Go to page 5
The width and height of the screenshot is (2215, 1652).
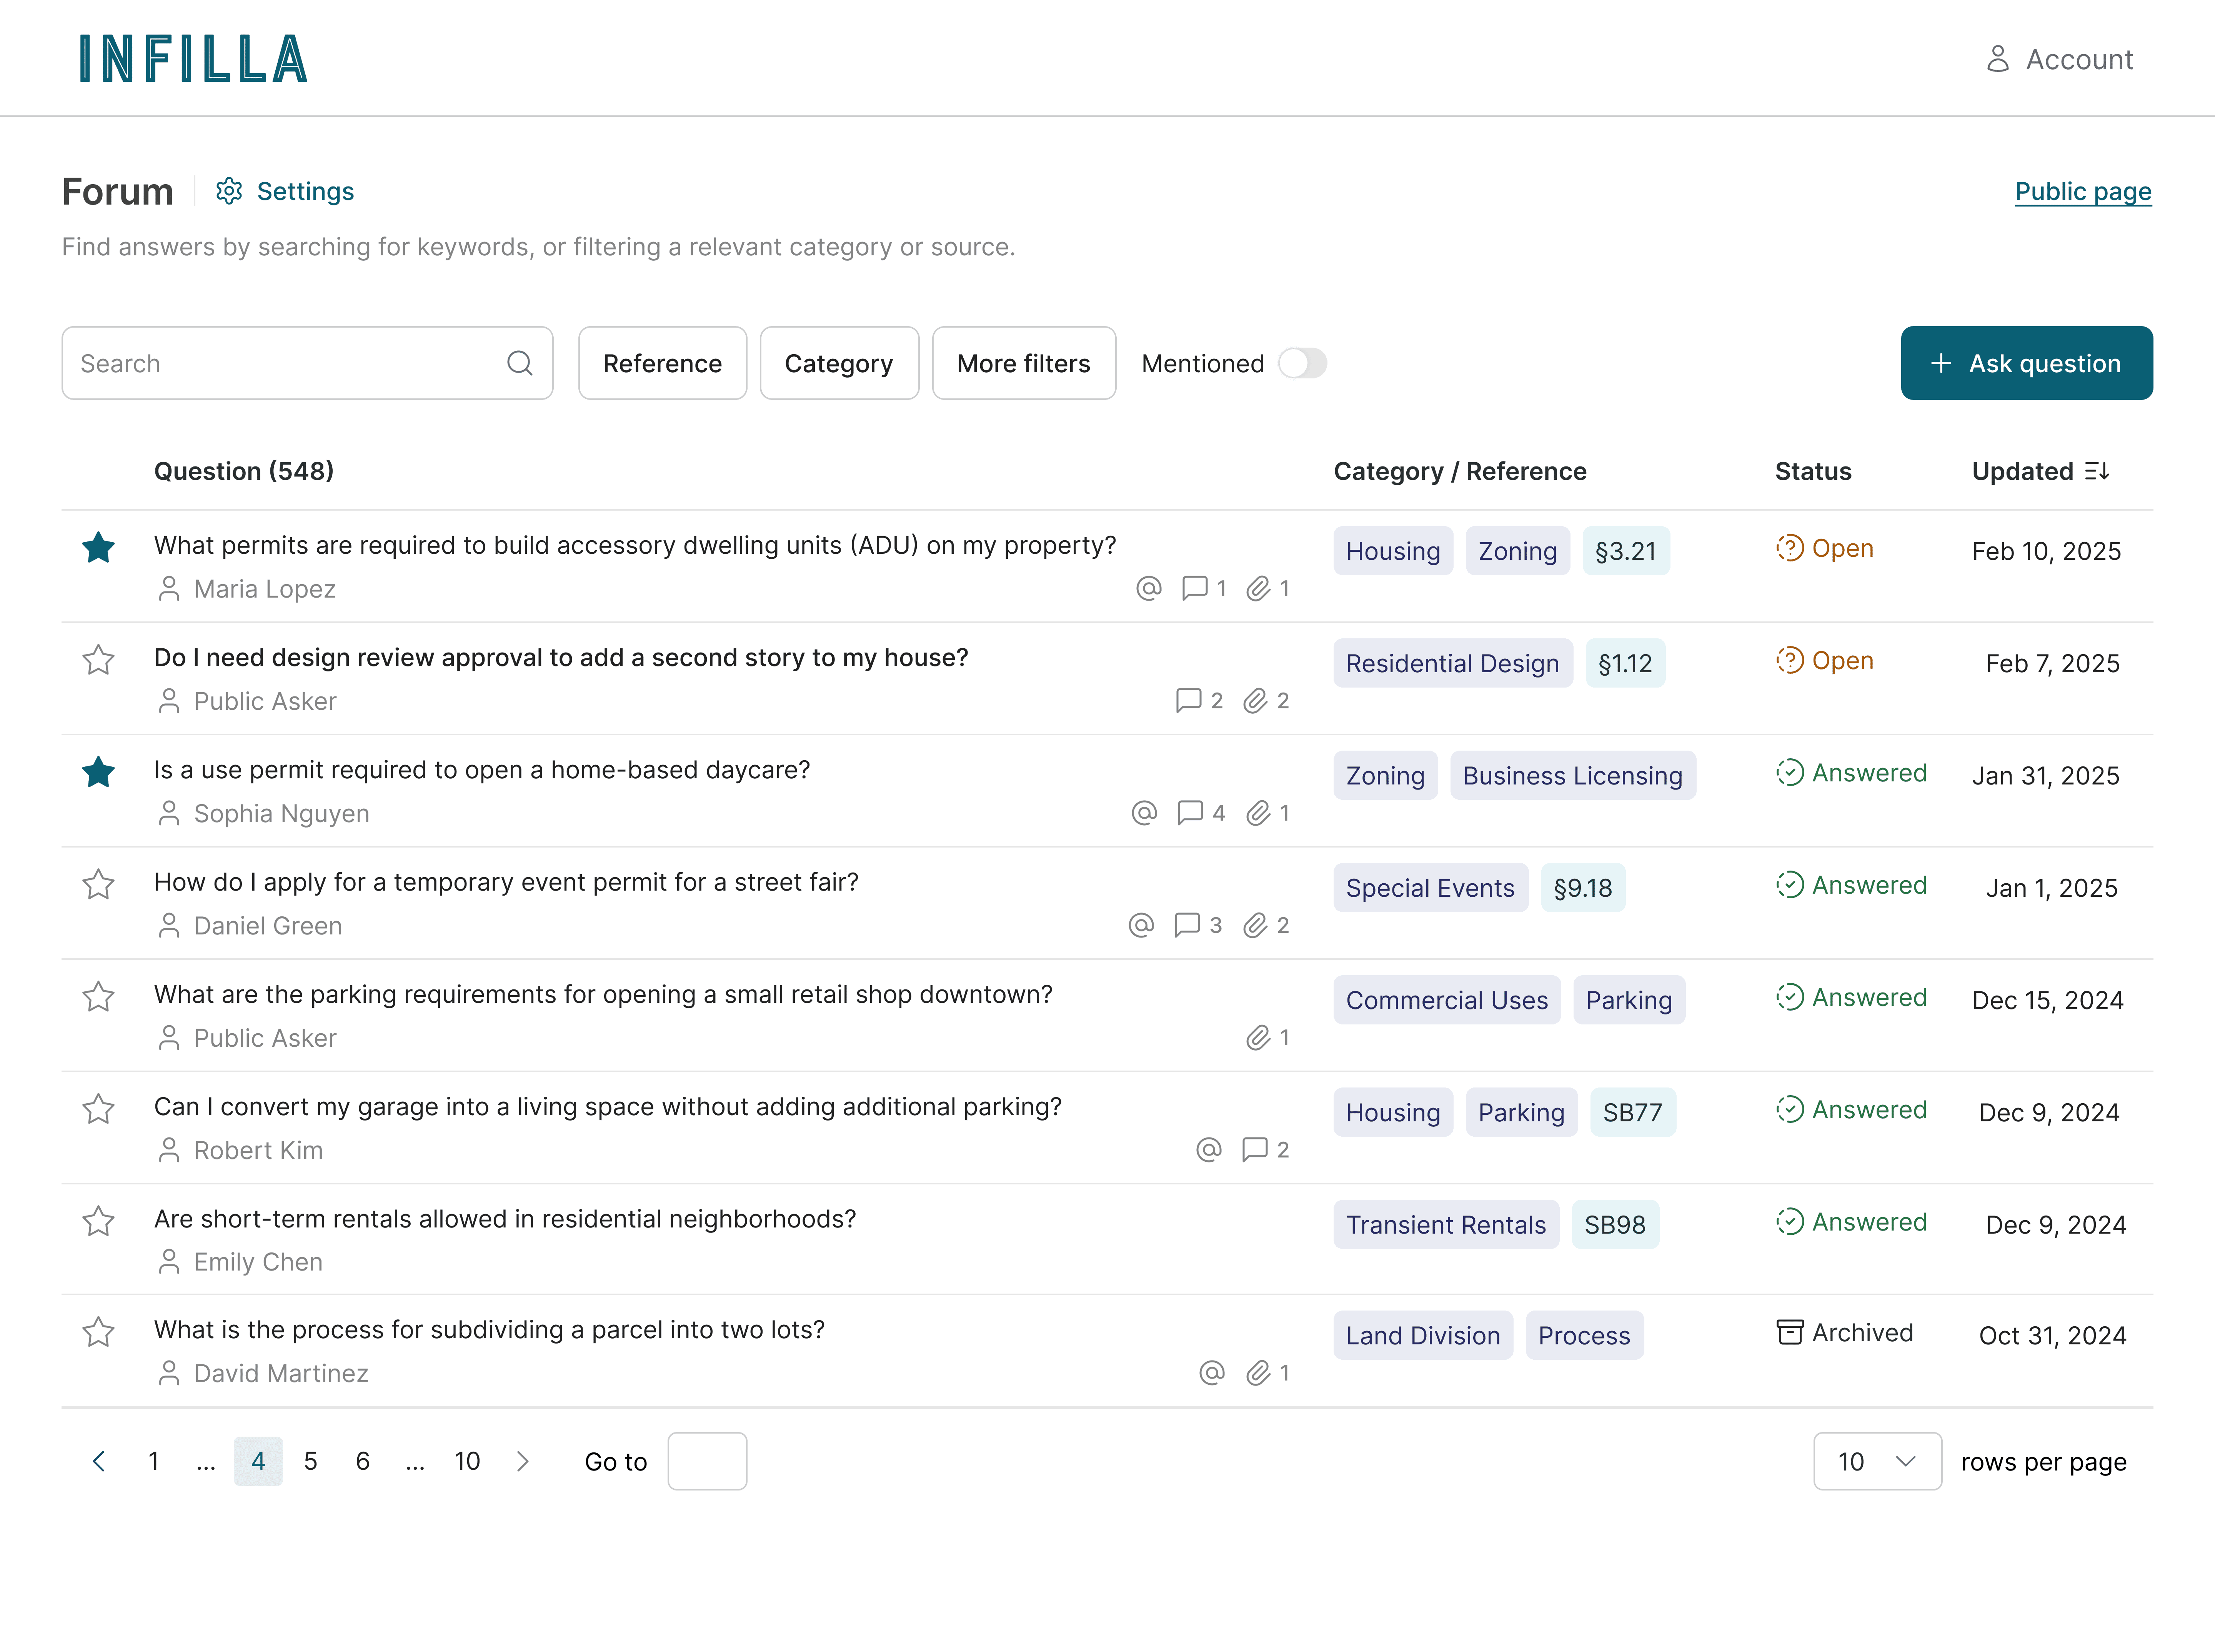click(x=310, y=1461)
